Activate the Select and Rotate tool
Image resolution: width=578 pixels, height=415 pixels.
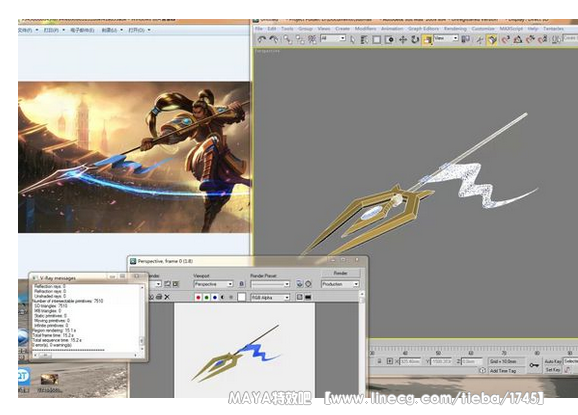pos(415,39)
